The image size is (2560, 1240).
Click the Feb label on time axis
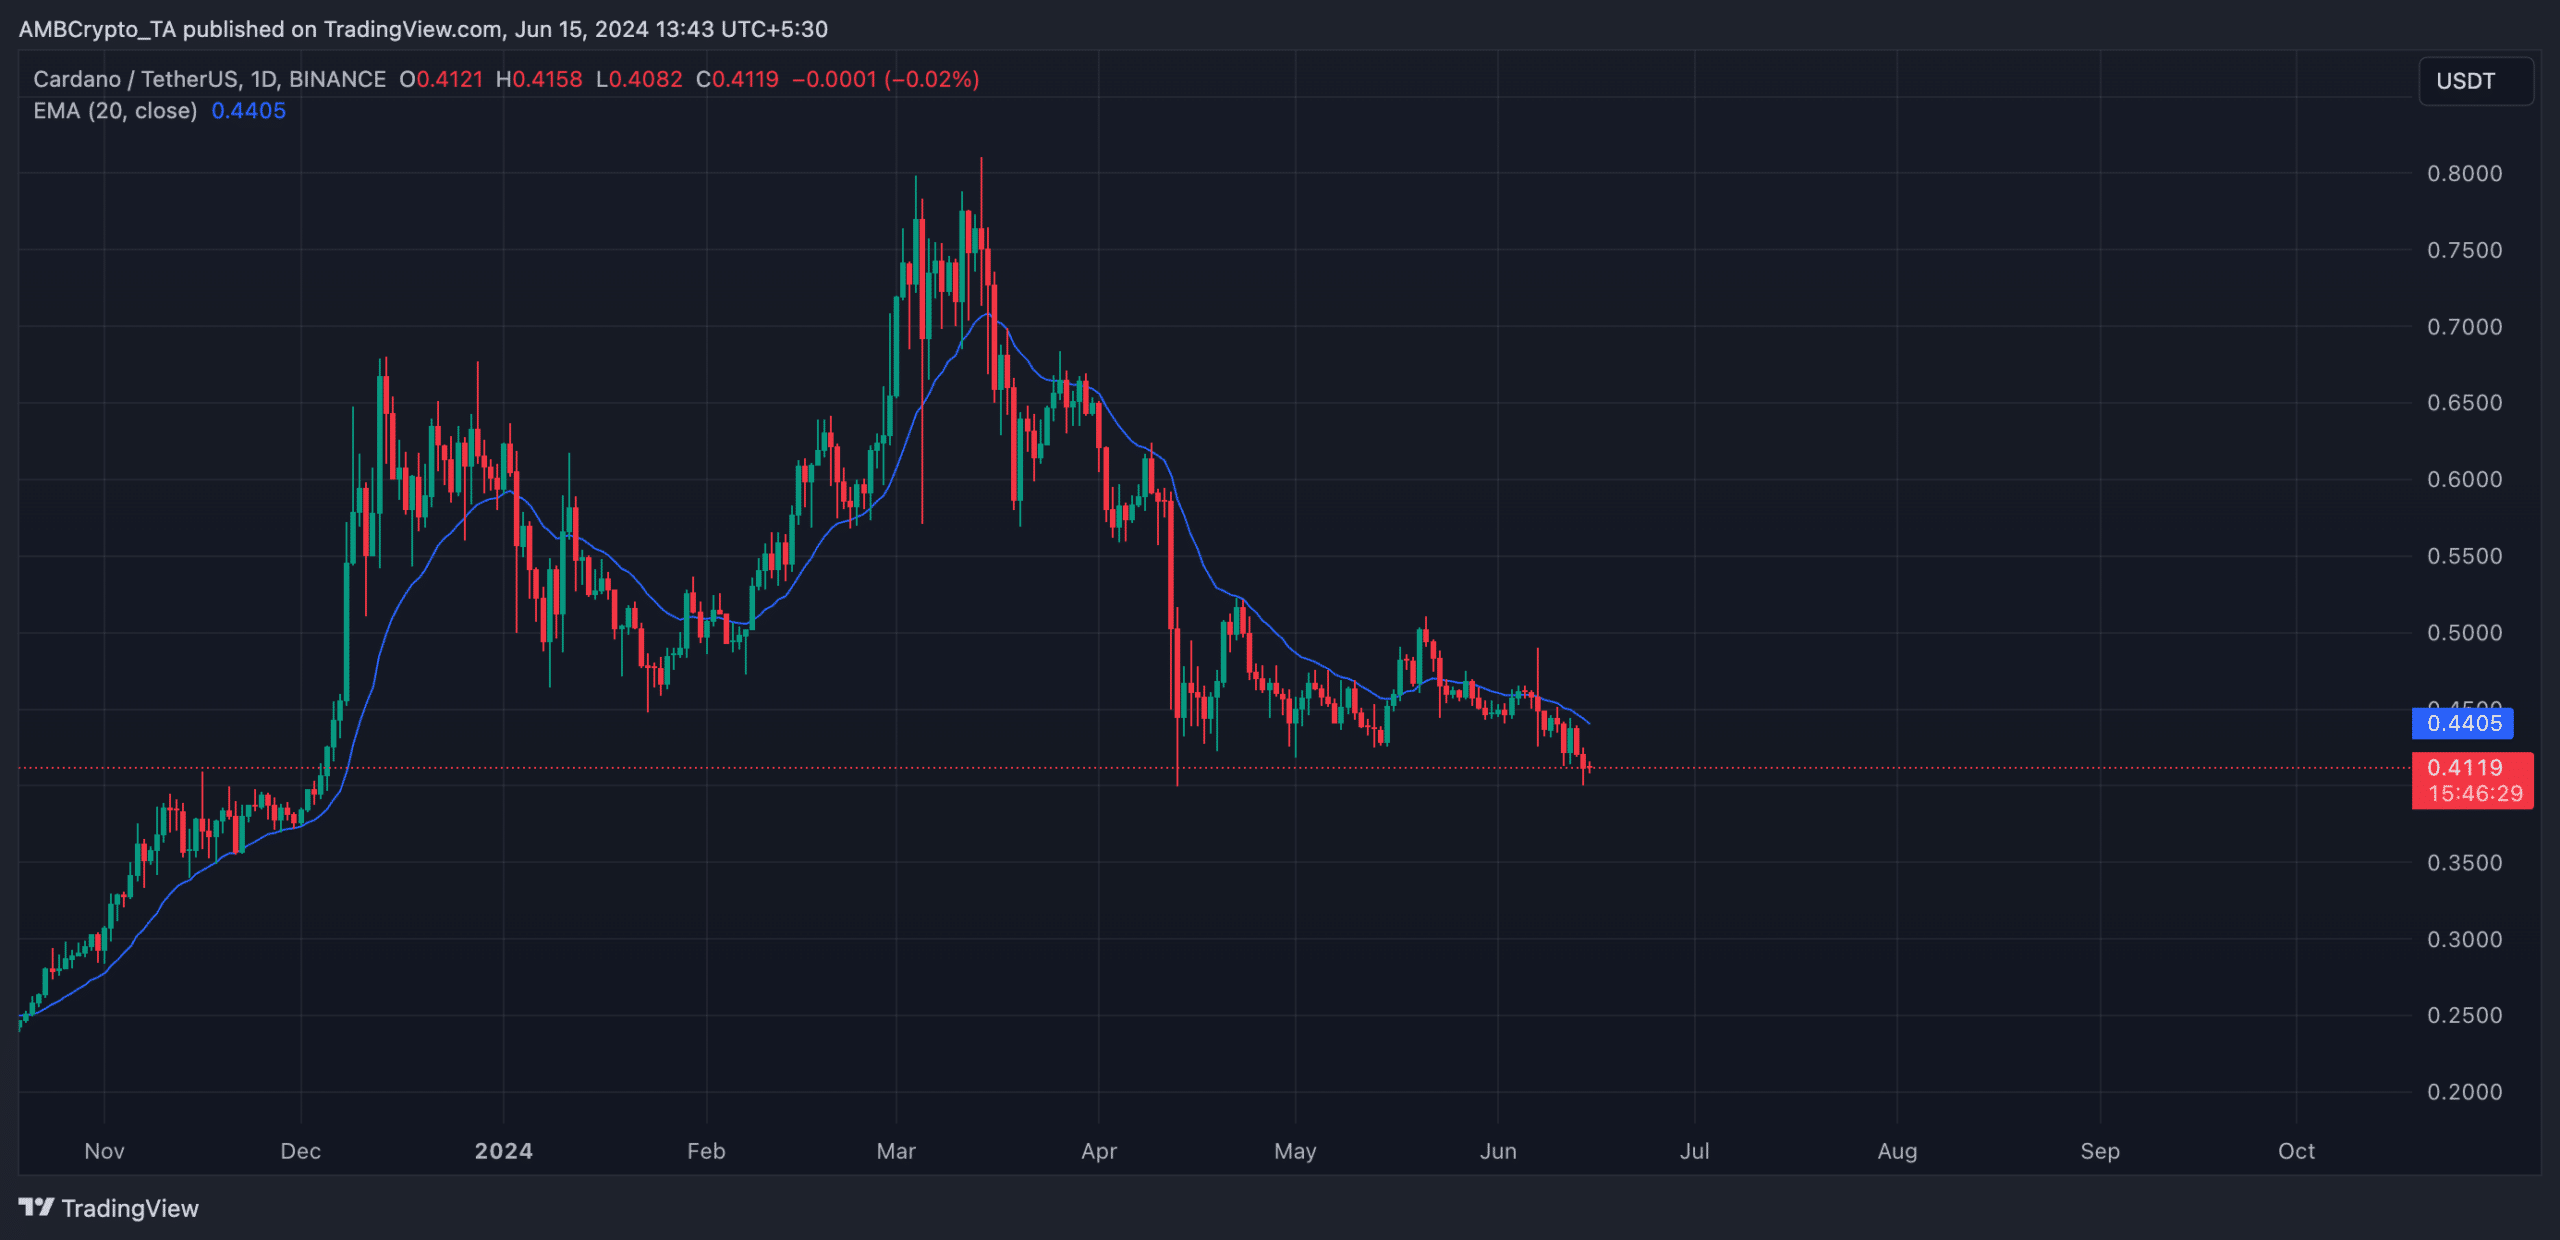[706, 1151]
